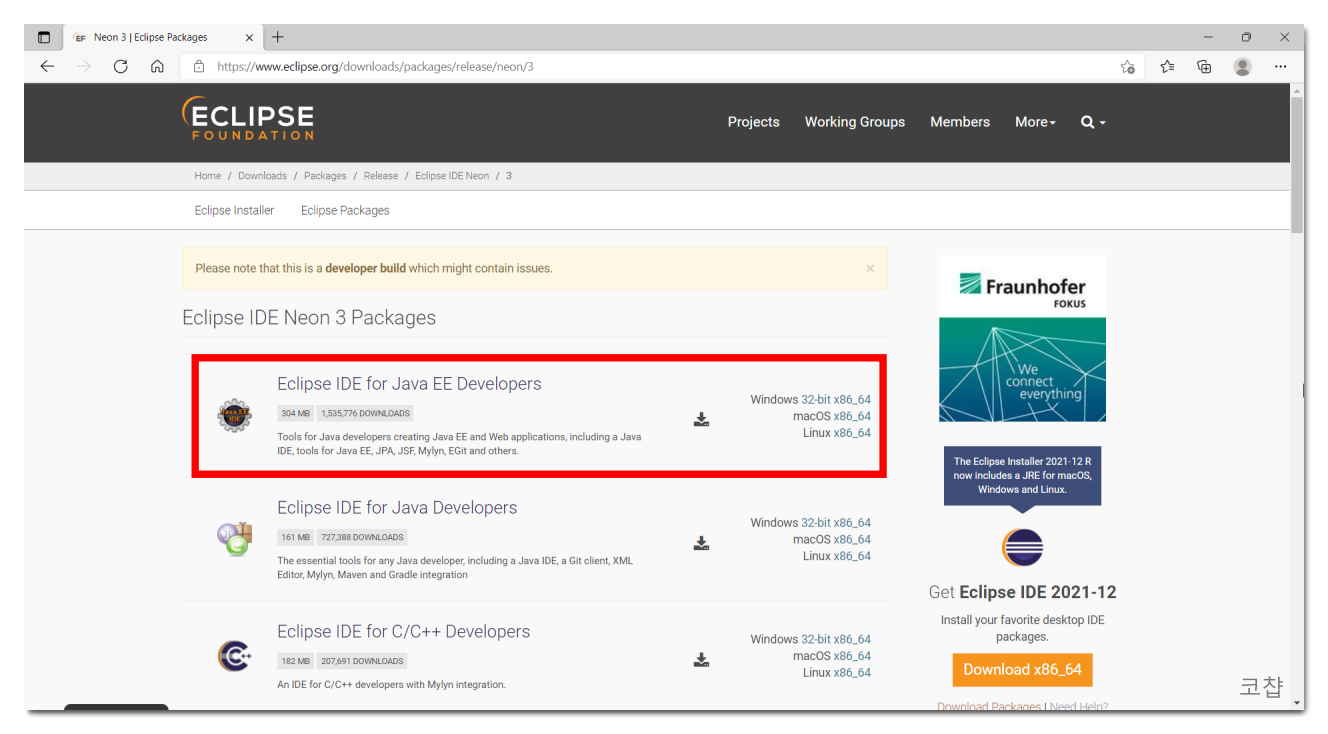
Task: Click the Fraunhofer FOKUS ad banner
Action: click(1022, 338)
